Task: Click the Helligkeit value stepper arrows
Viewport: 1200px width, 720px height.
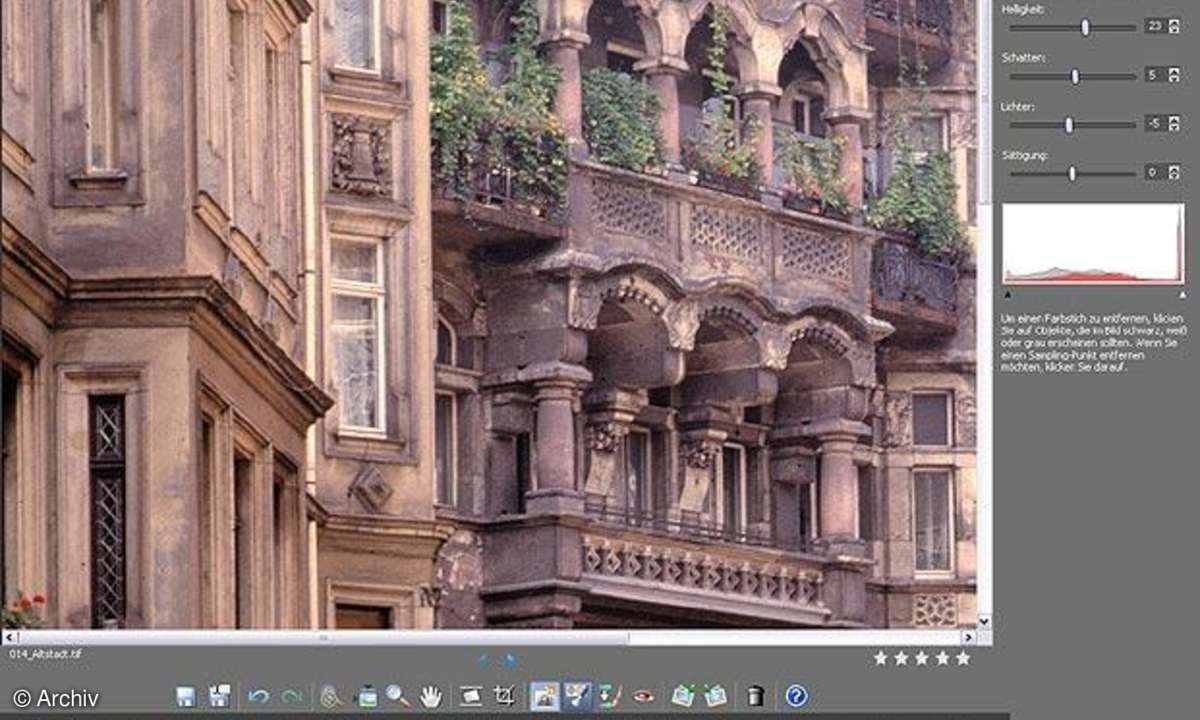Action: coord(1175,26)
